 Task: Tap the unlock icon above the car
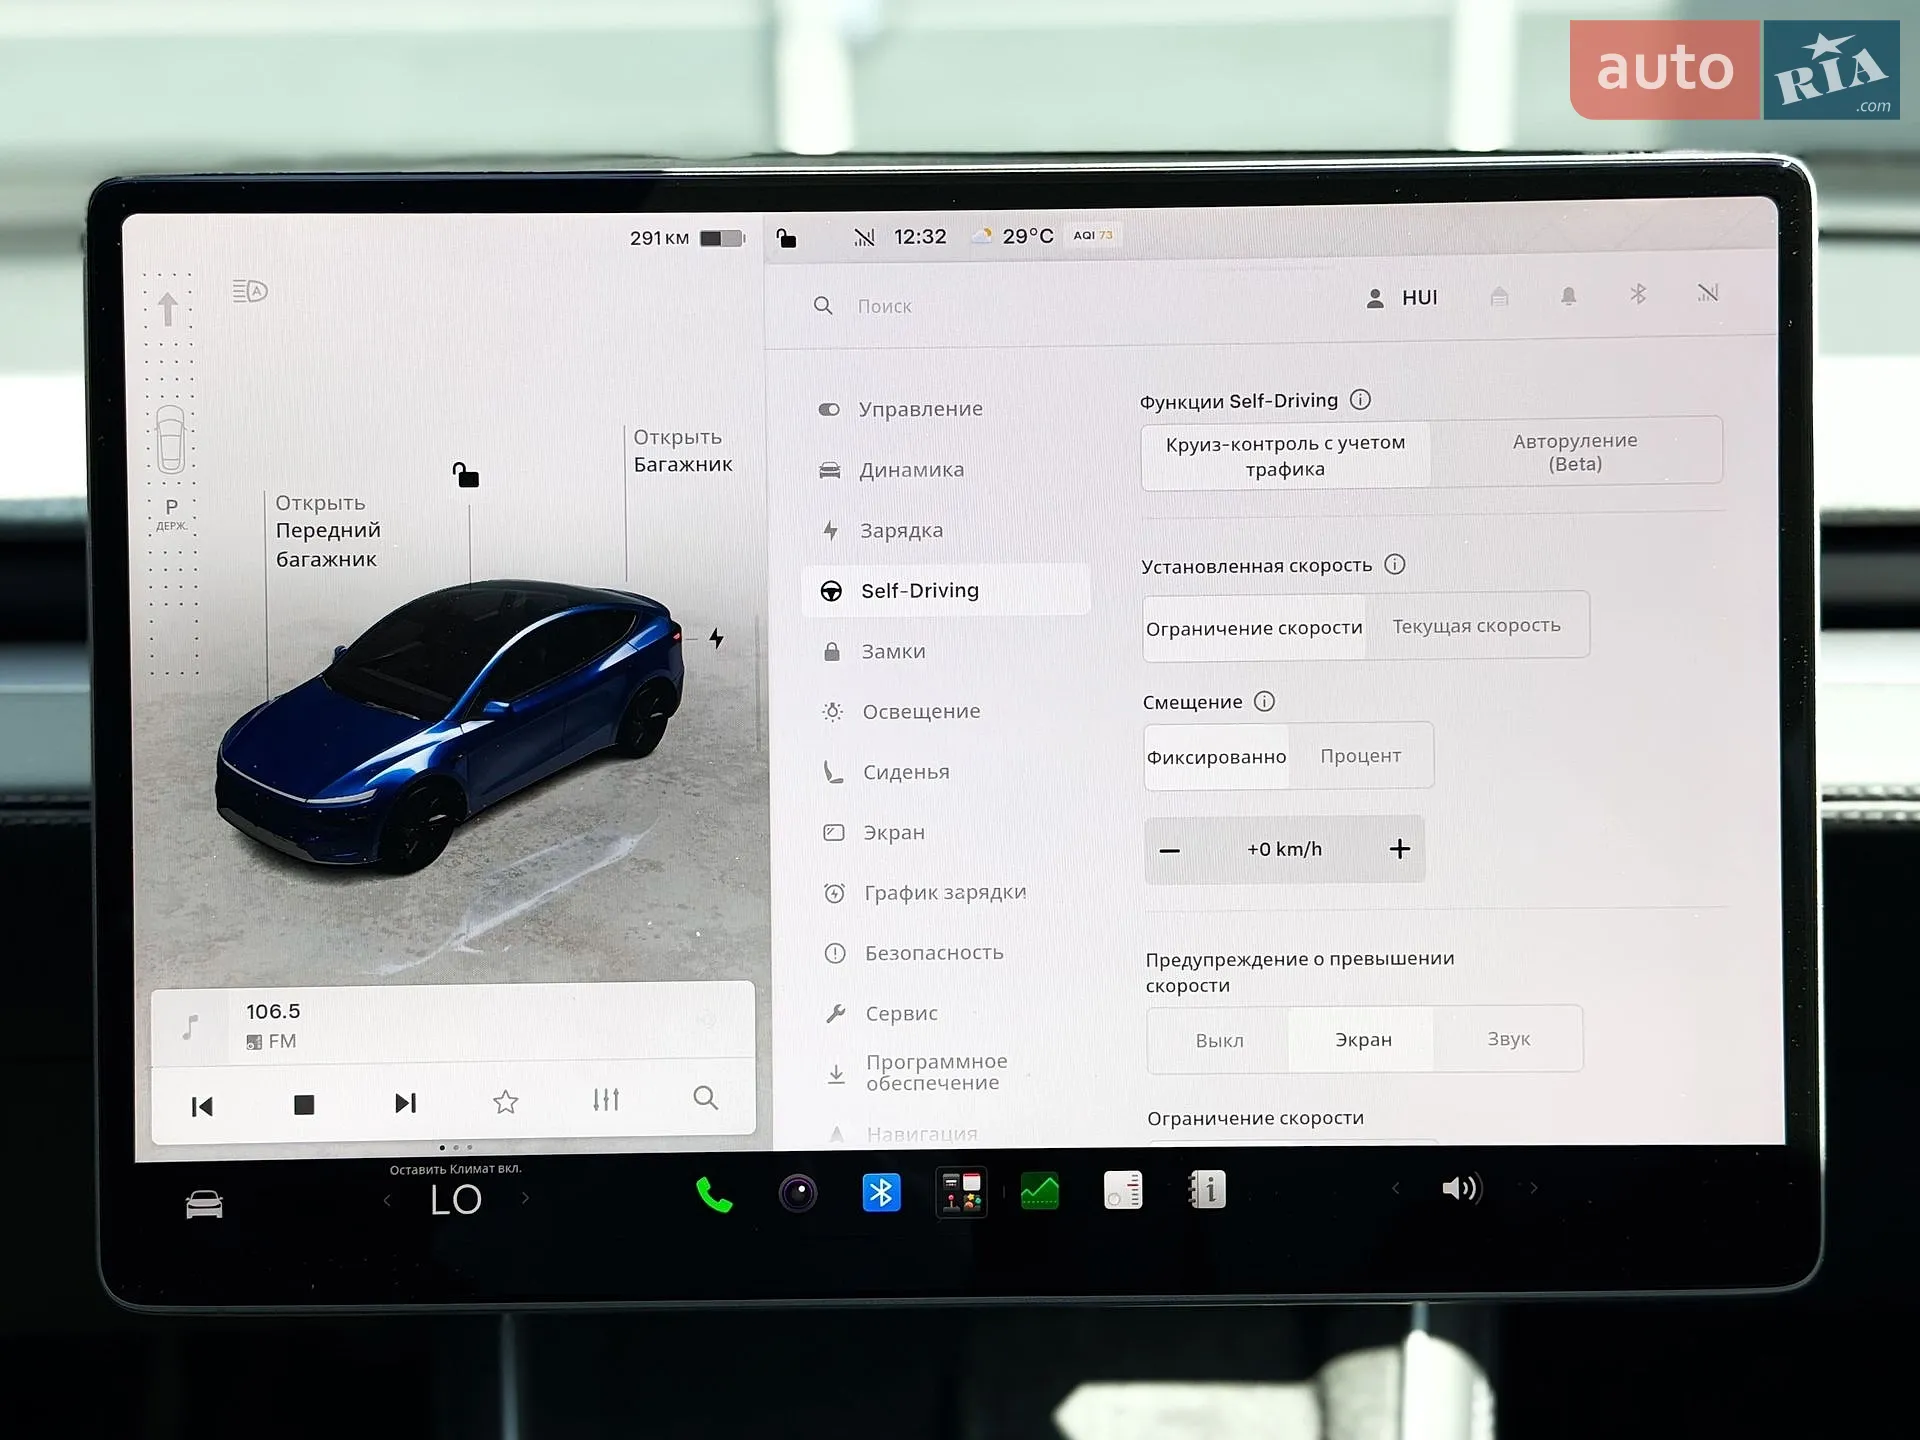(x=466, y=475)
